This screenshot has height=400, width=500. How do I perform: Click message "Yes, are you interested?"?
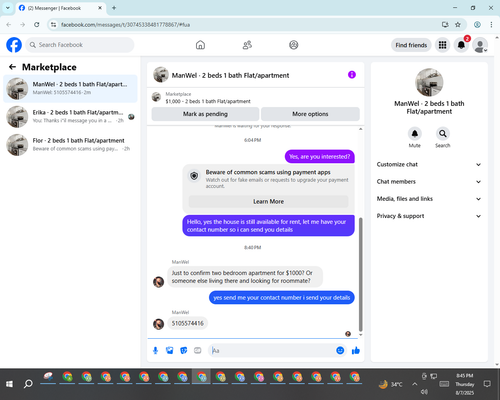point(320,157)
